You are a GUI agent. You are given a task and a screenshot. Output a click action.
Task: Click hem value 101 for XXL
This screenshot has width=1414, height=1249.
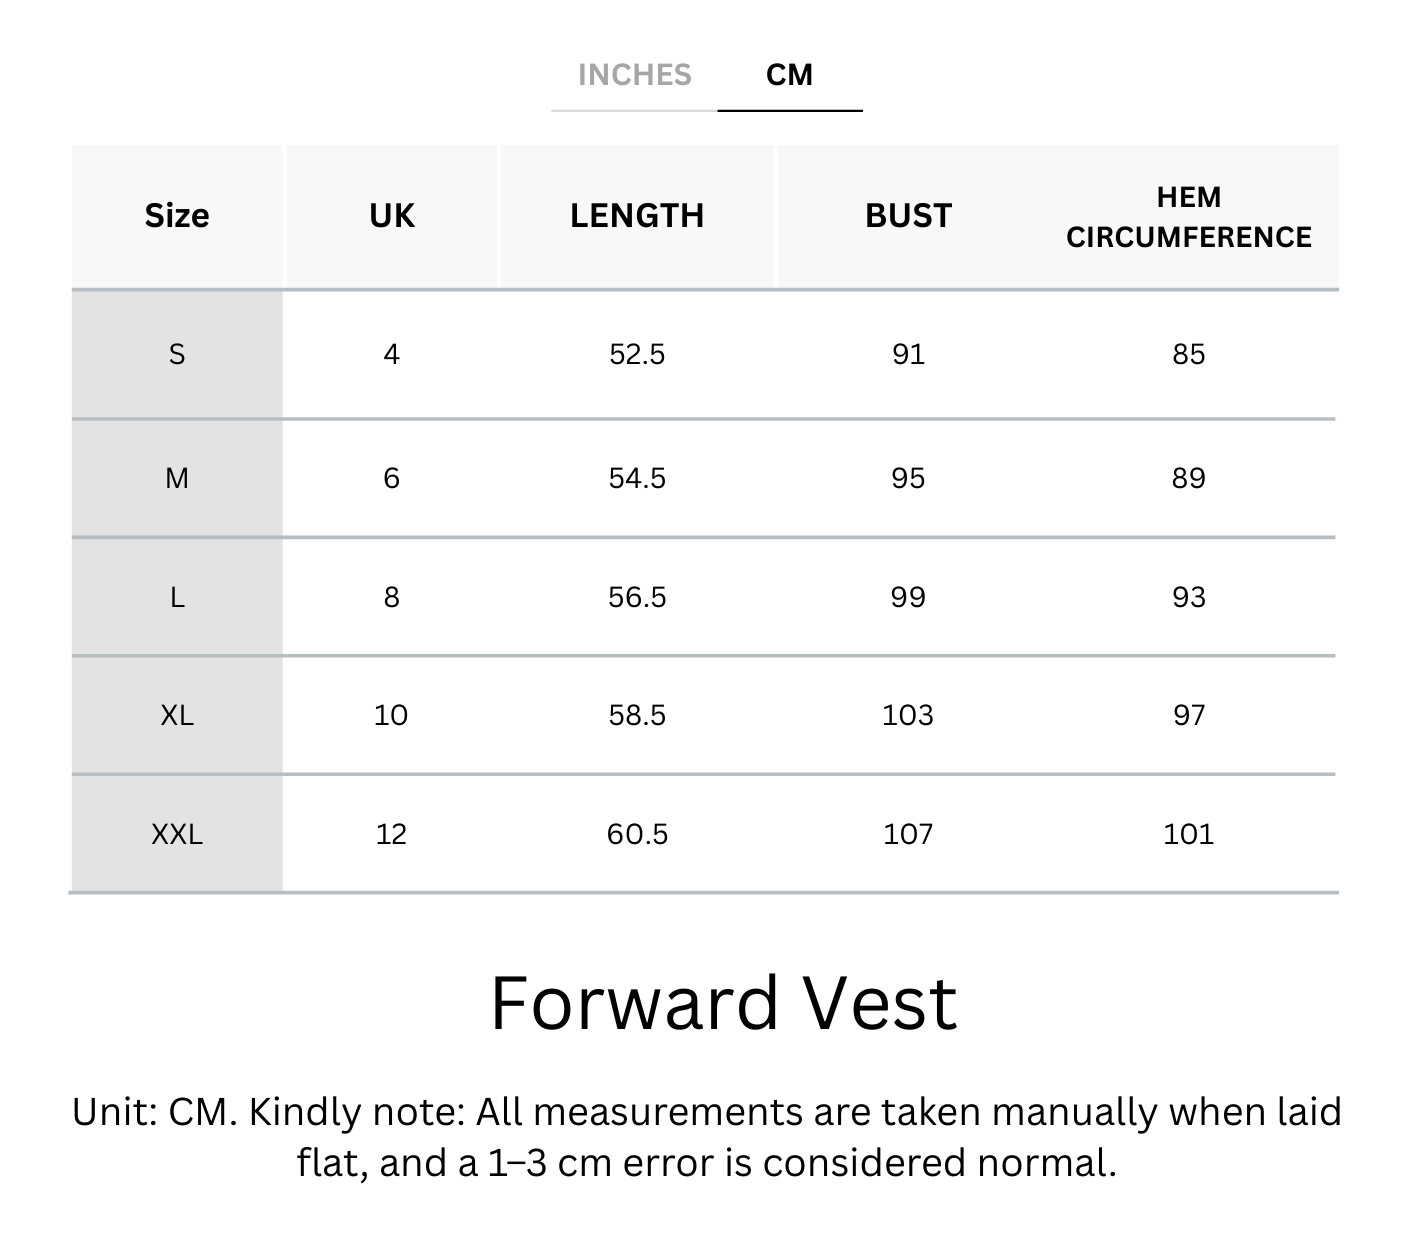coord(1188,834)
